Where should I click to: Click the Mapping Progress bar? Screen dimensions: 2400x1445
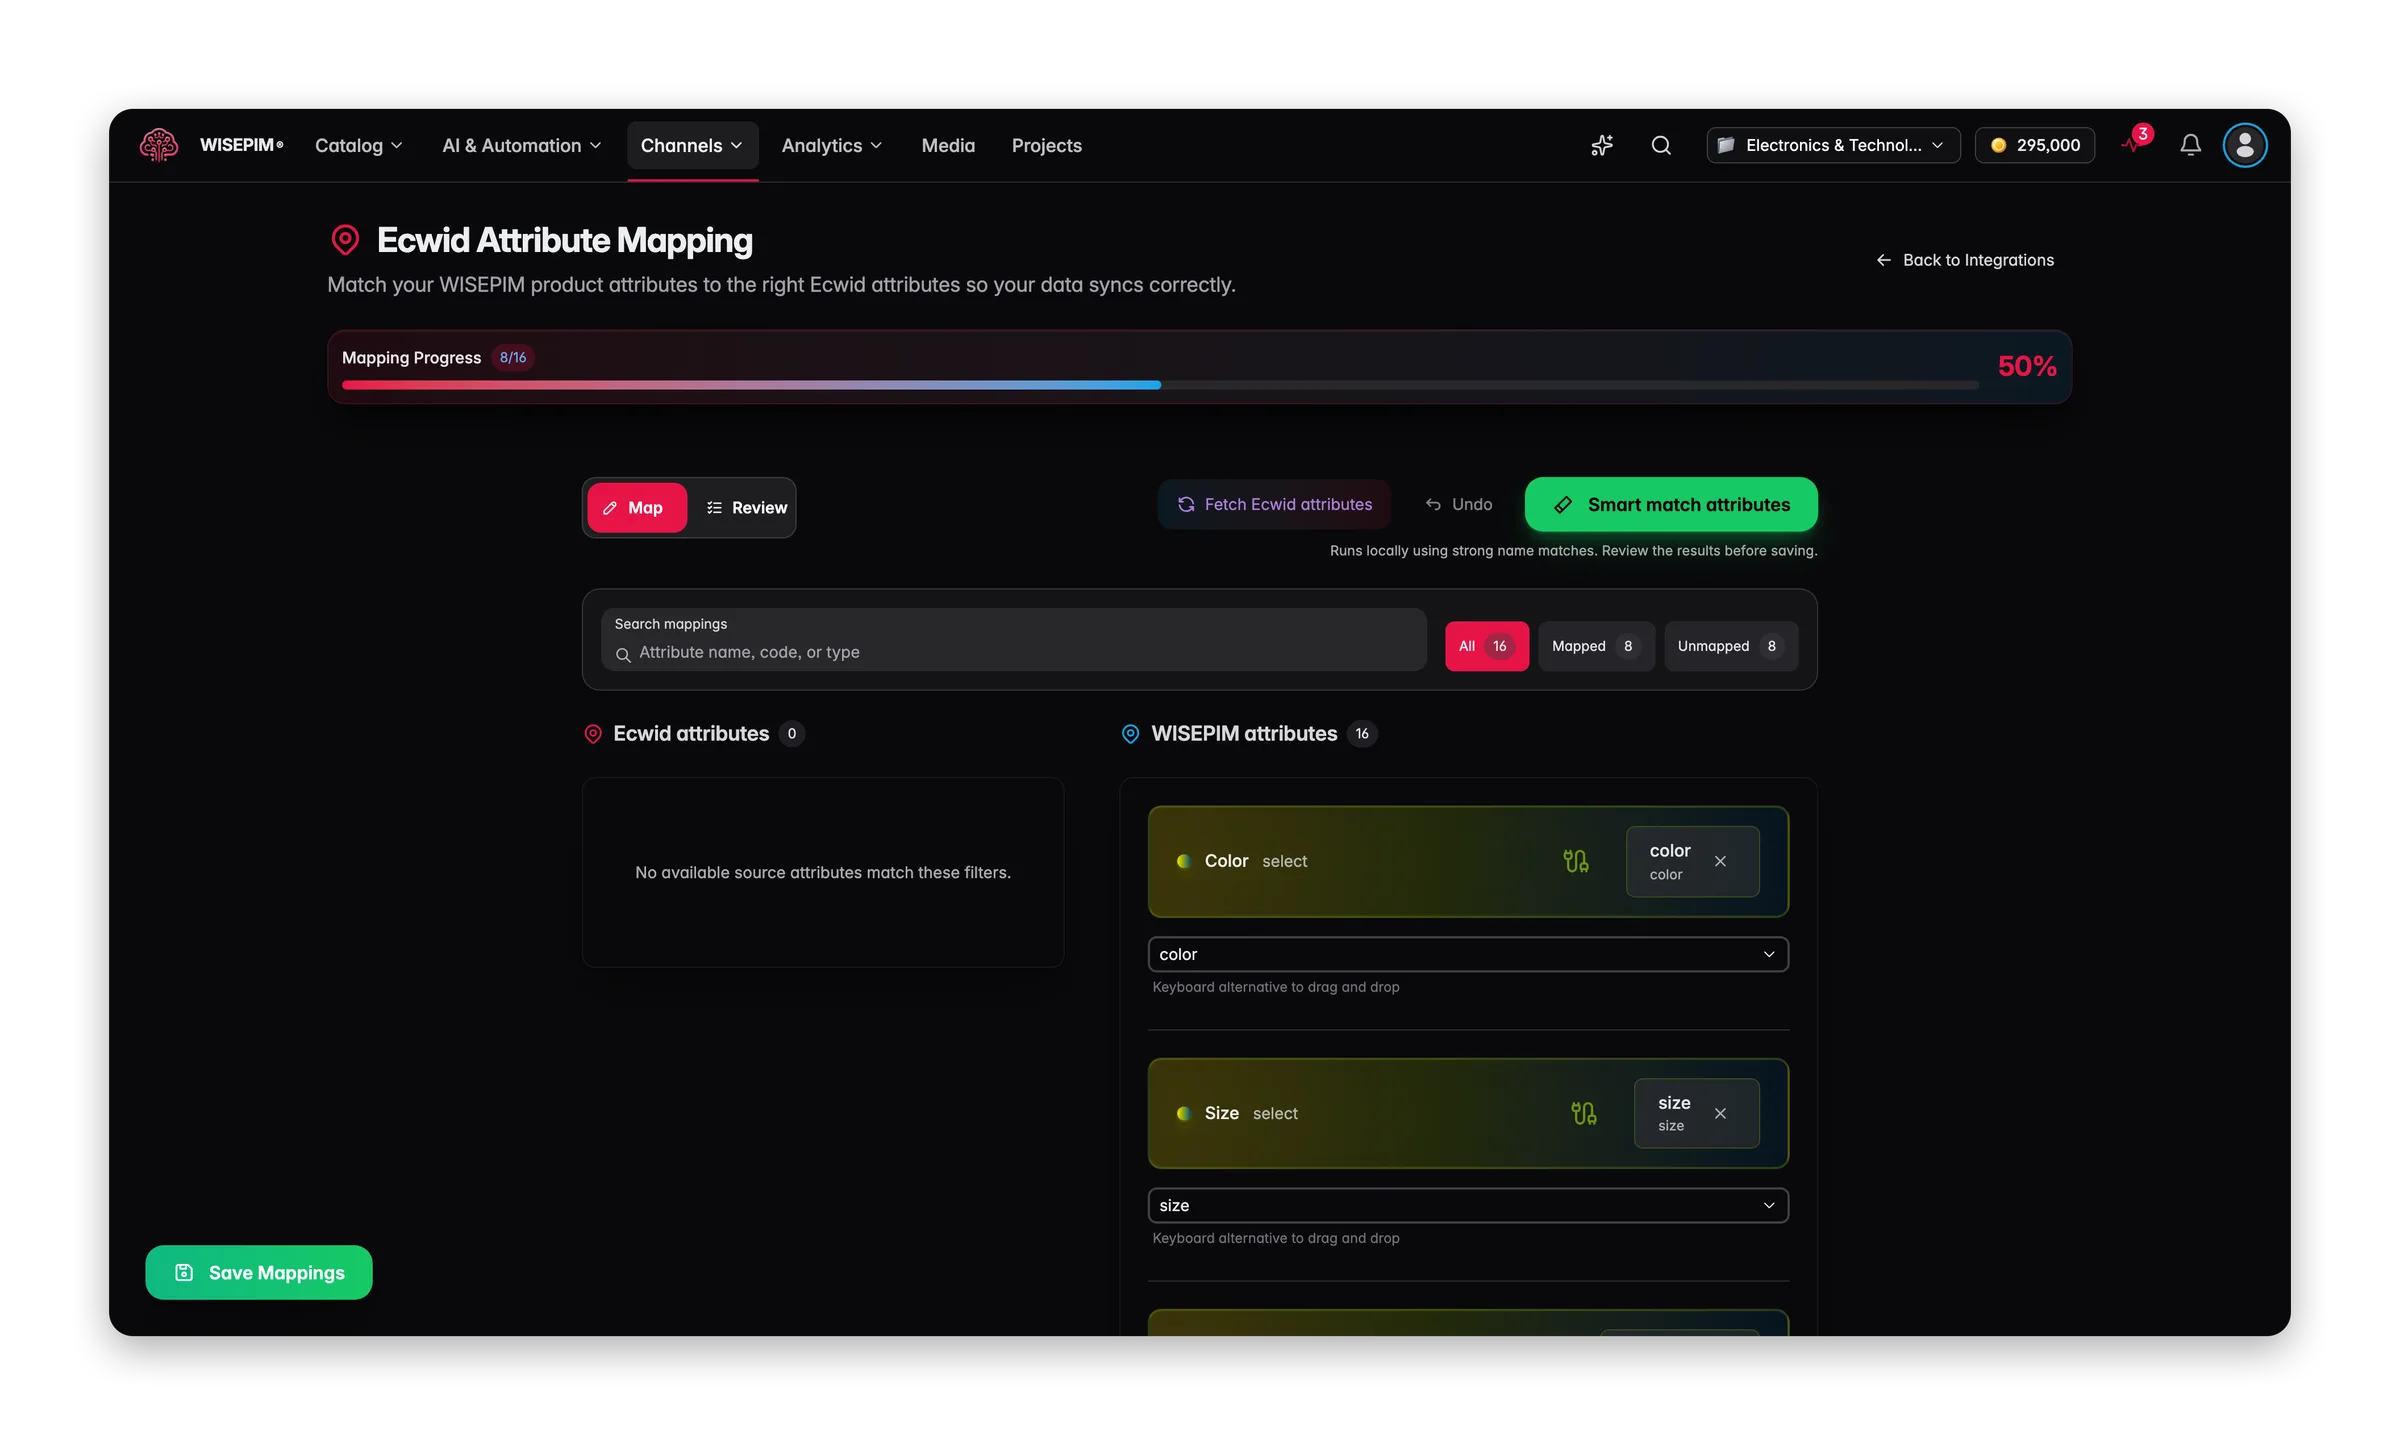(x=1160, y=385)
